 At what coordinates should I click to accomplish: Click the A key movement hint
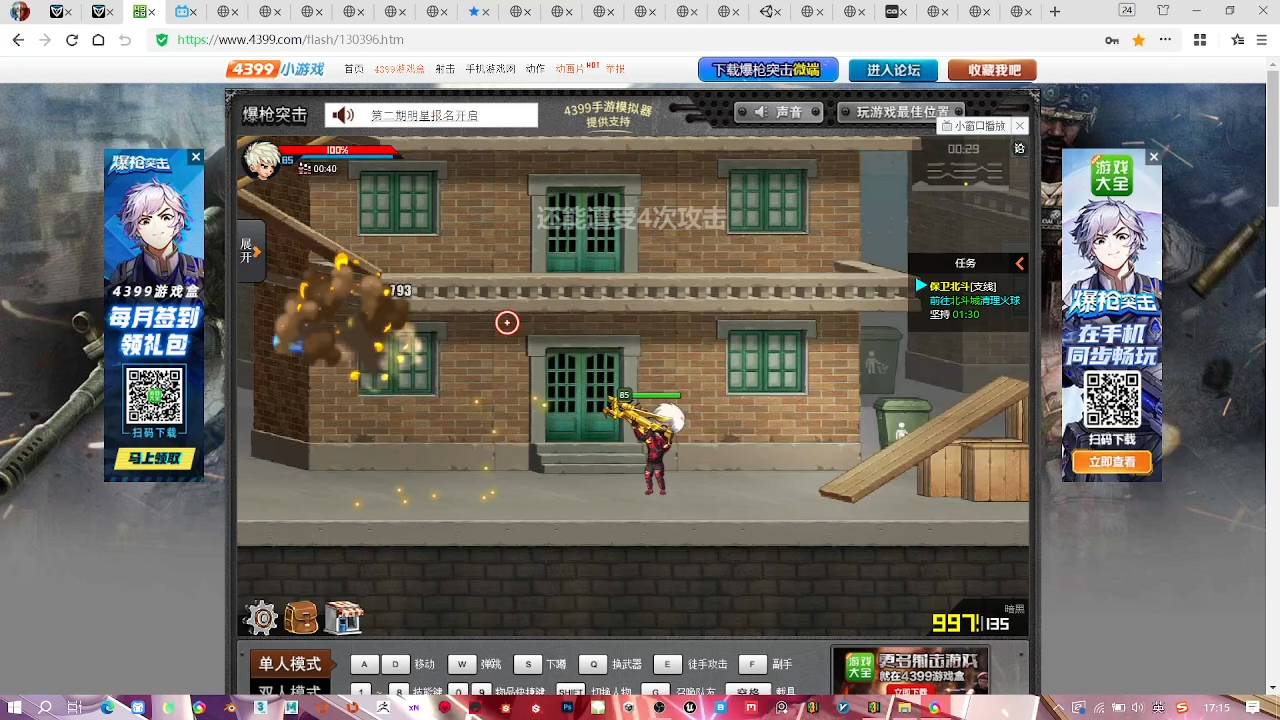point(365,664)
